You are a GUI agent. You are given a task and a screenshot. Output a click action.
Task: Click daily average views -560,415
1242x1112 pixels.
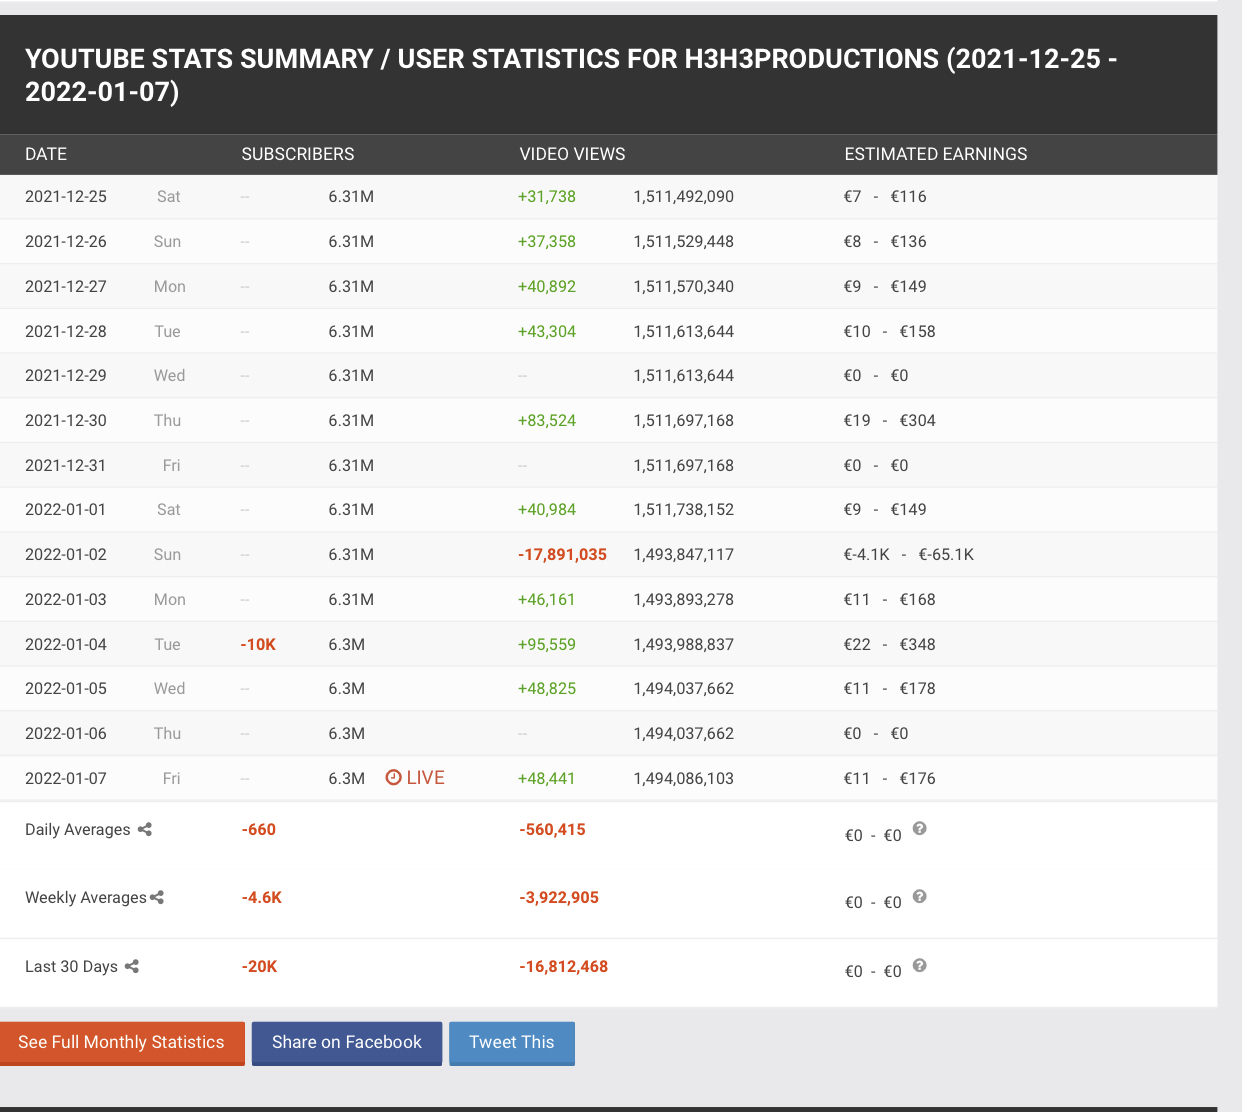tap(553, 830)
